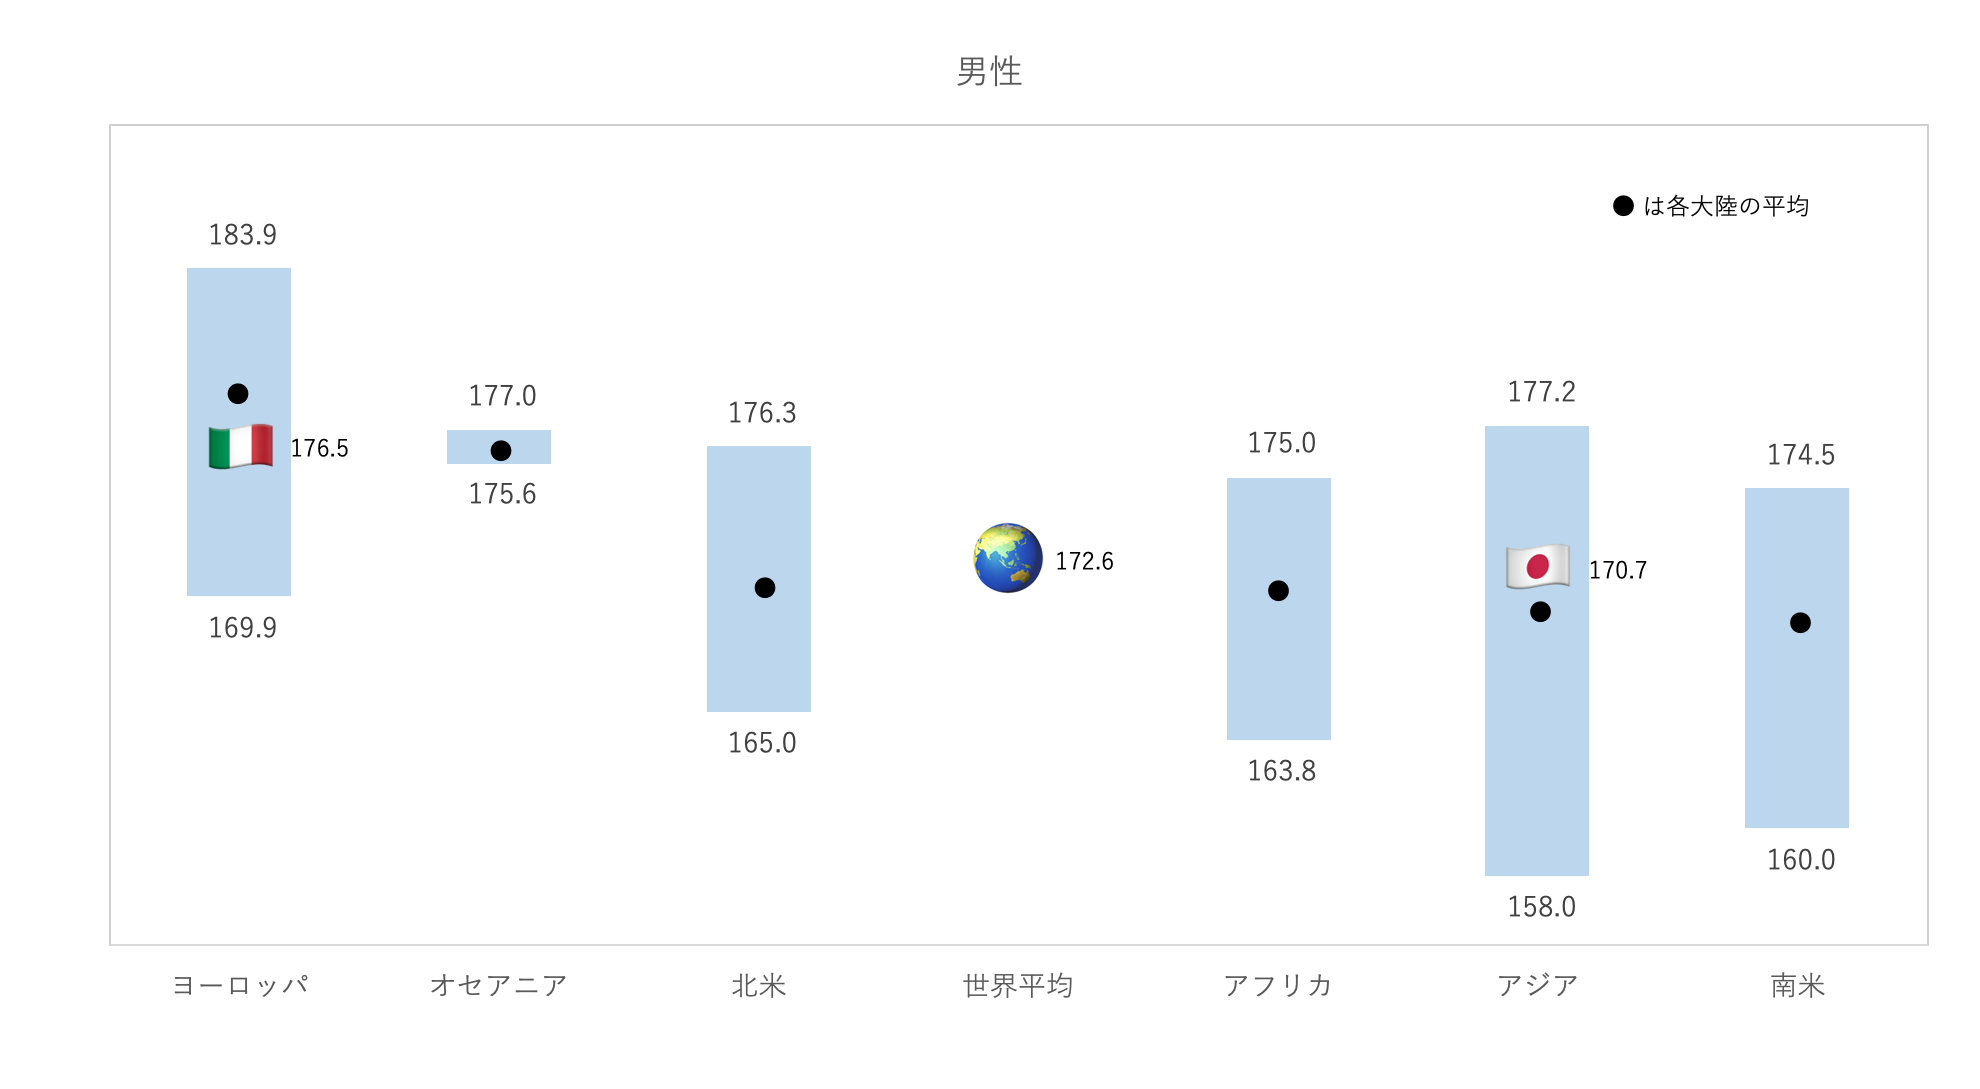This screenshot has width=1980, height=1089.
Task: Select the Africa average black dot
Action: pyautogui.click(x=1278, y=591)
